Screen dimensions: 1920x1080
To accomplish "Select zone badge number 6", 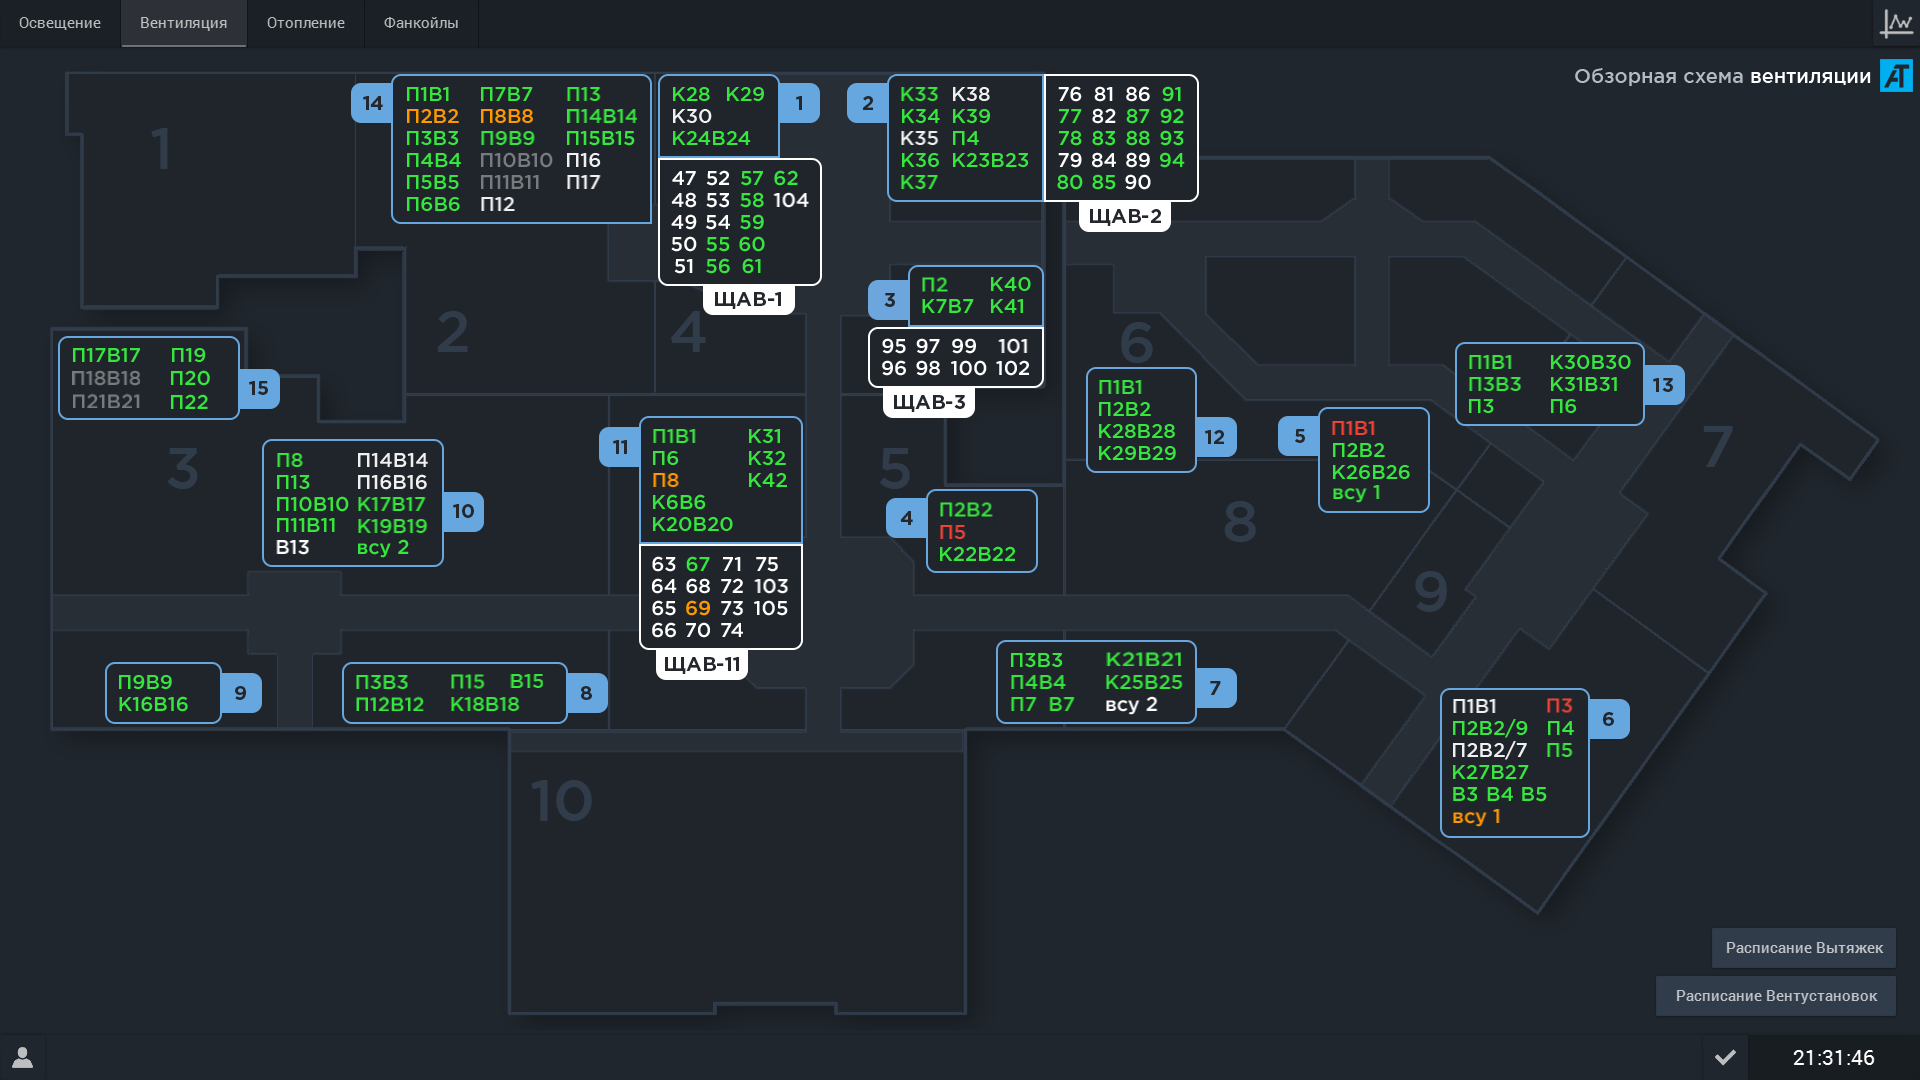I will tap(1608, 719).
